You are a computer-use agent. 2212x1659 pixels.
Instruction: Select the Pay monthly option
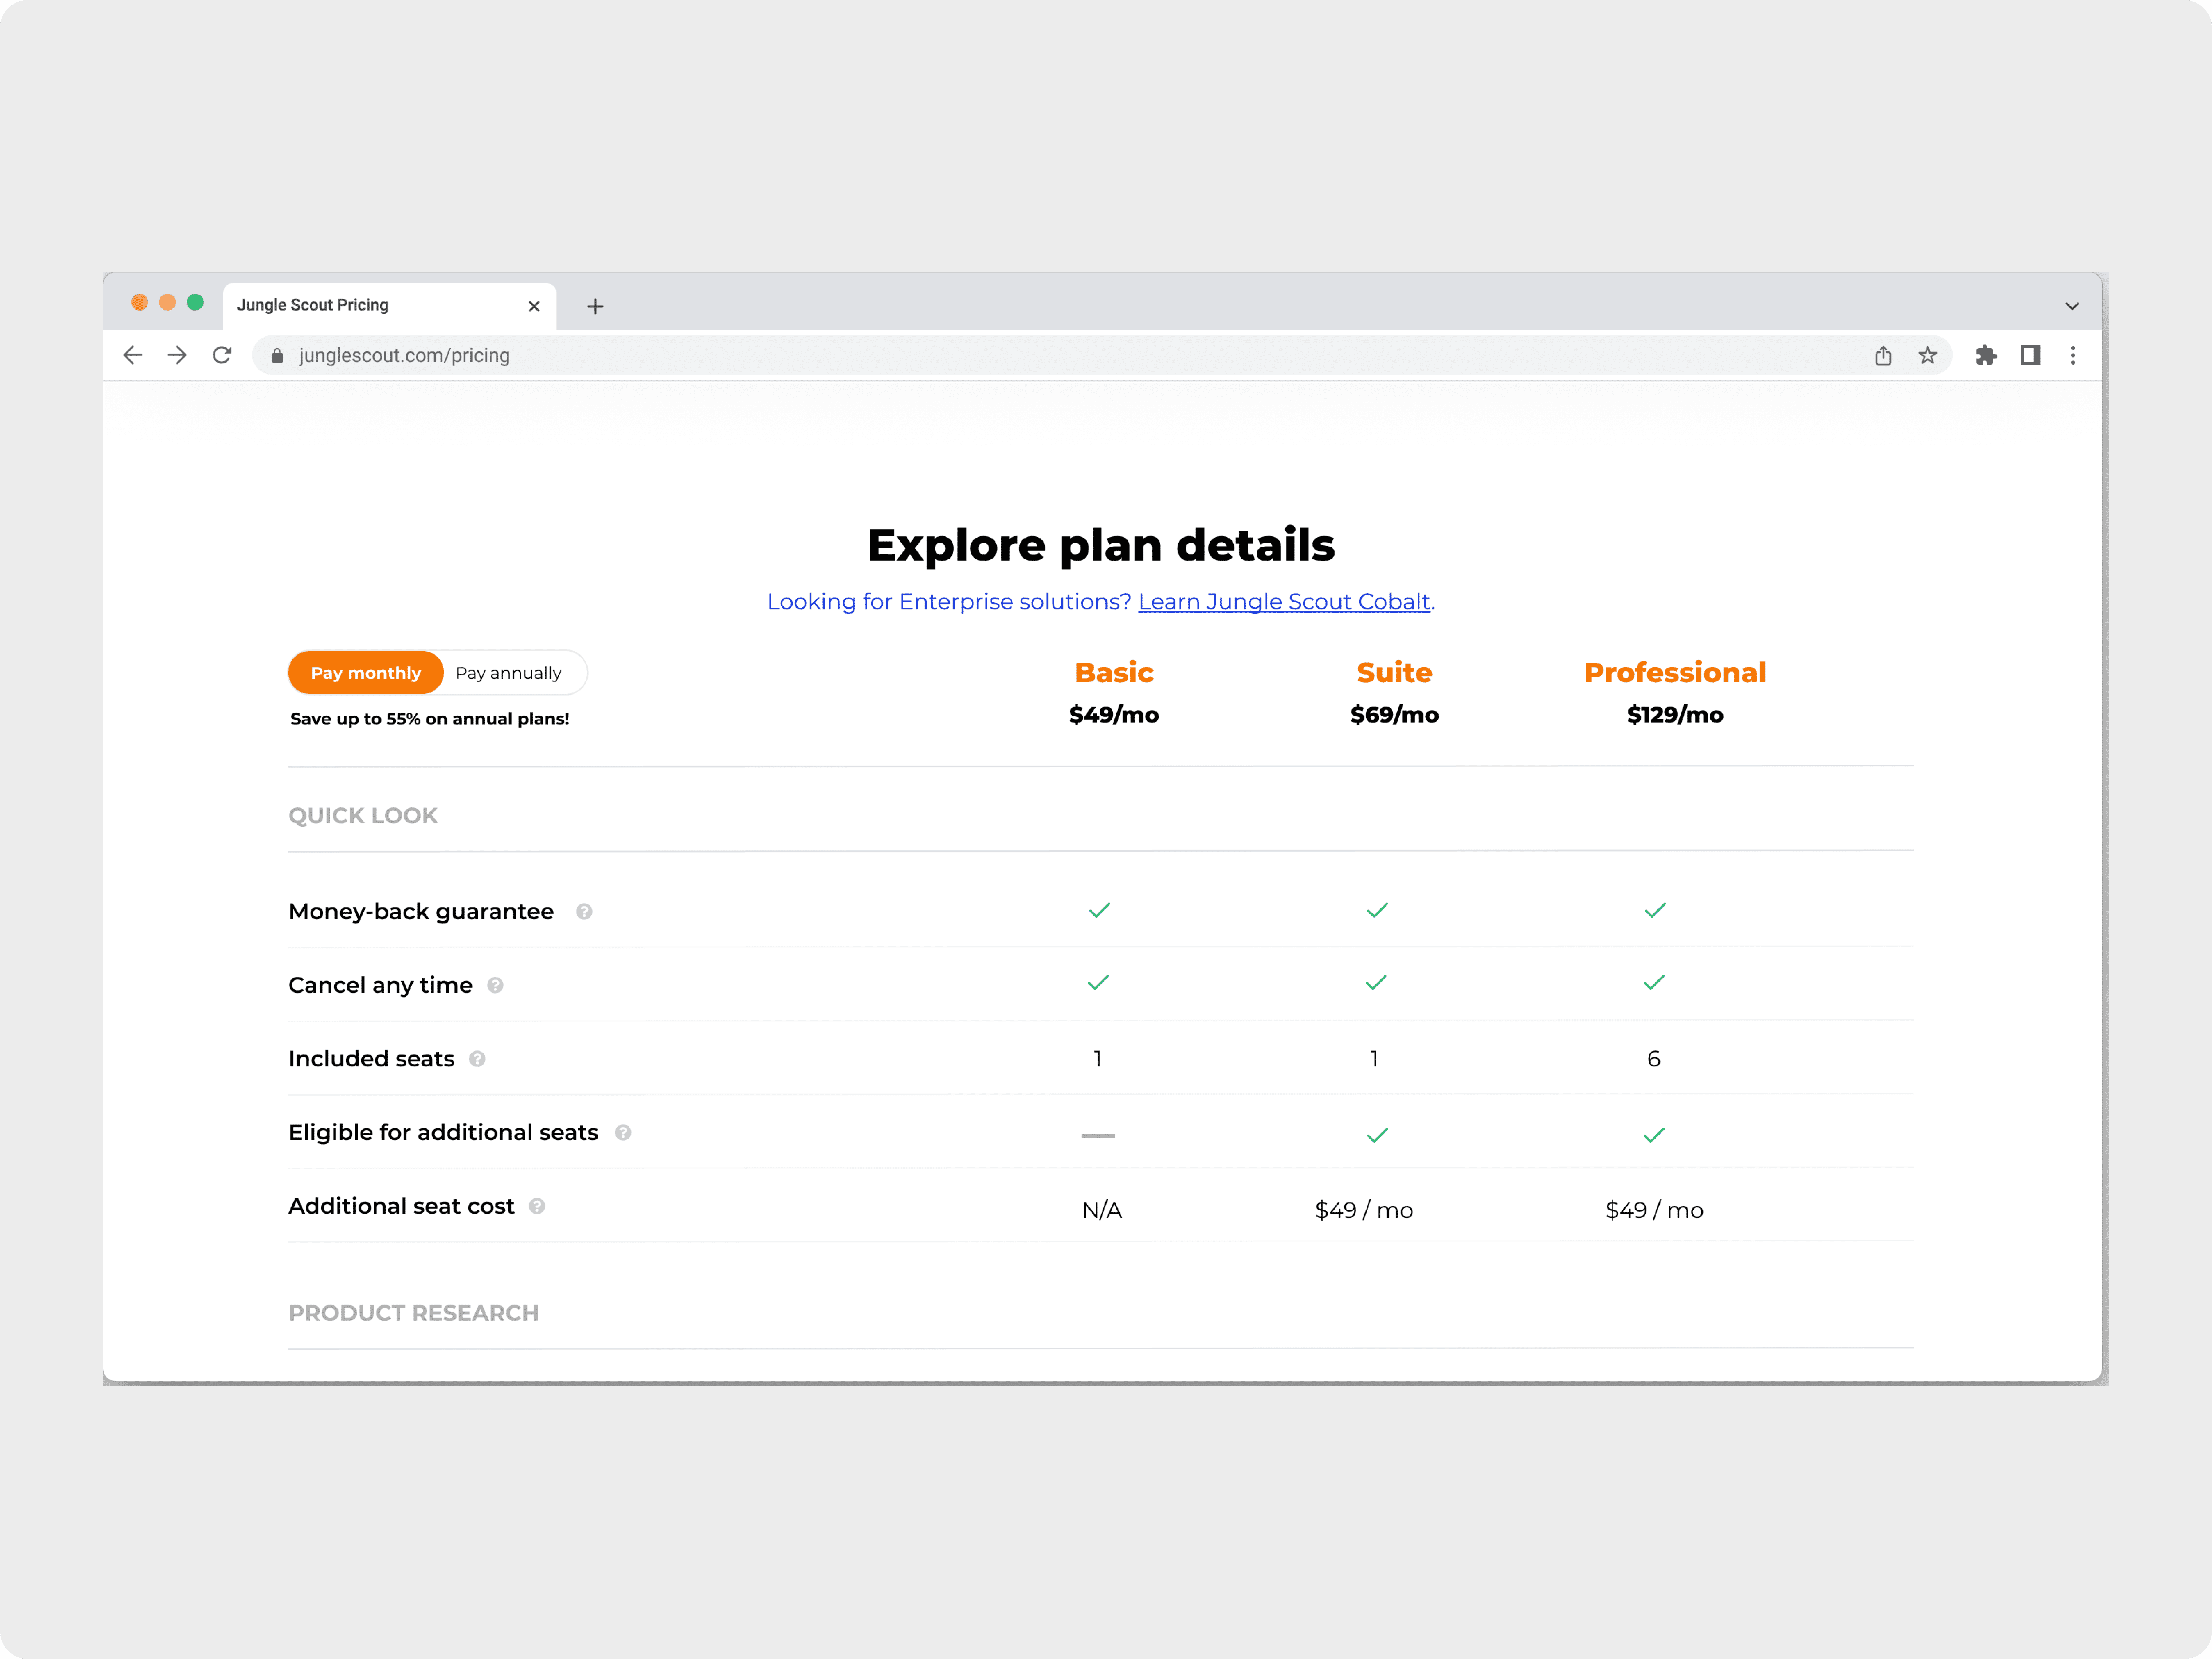click(x=366, y=673)
